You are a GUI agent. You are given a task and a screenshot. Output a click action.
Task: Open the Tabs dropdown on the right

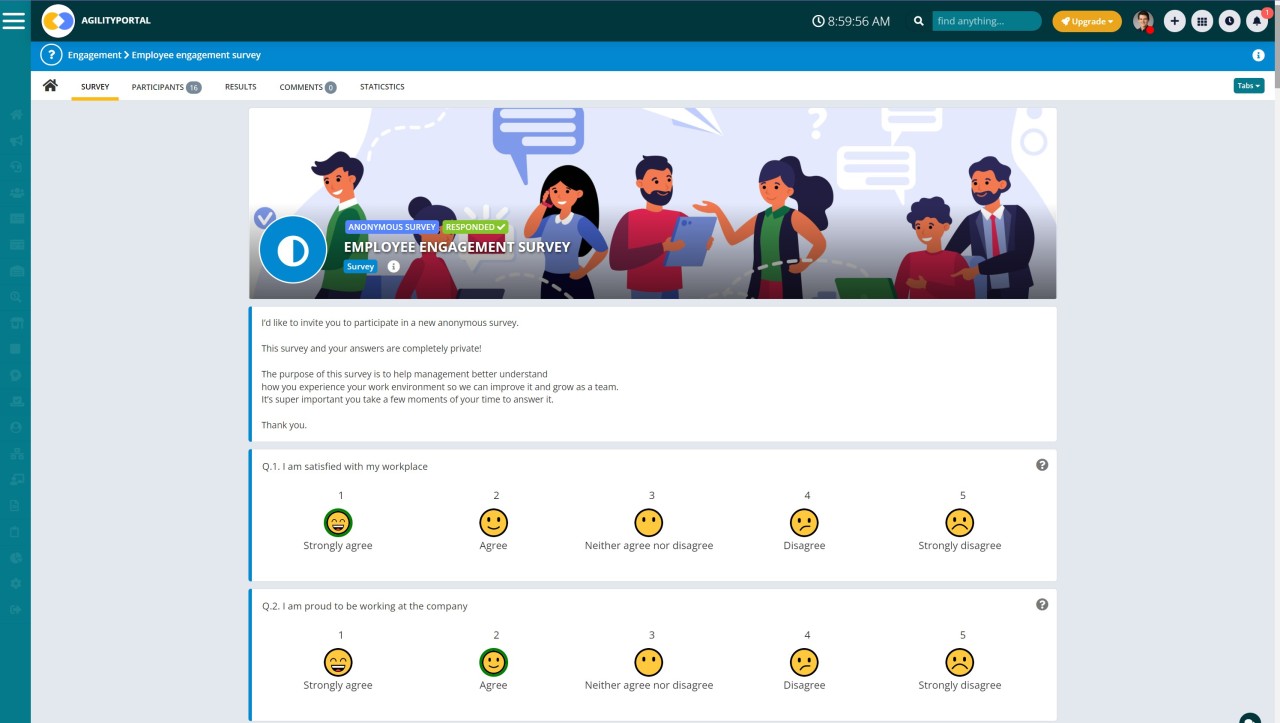(x=1247, y=86)
